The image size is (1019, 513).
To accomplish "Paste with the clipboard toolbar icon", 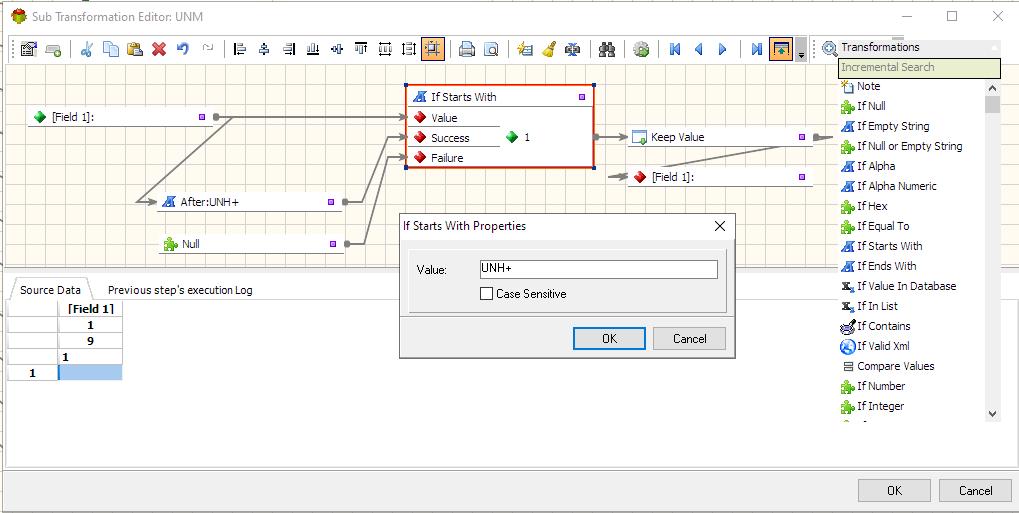I will coord(135,49).
